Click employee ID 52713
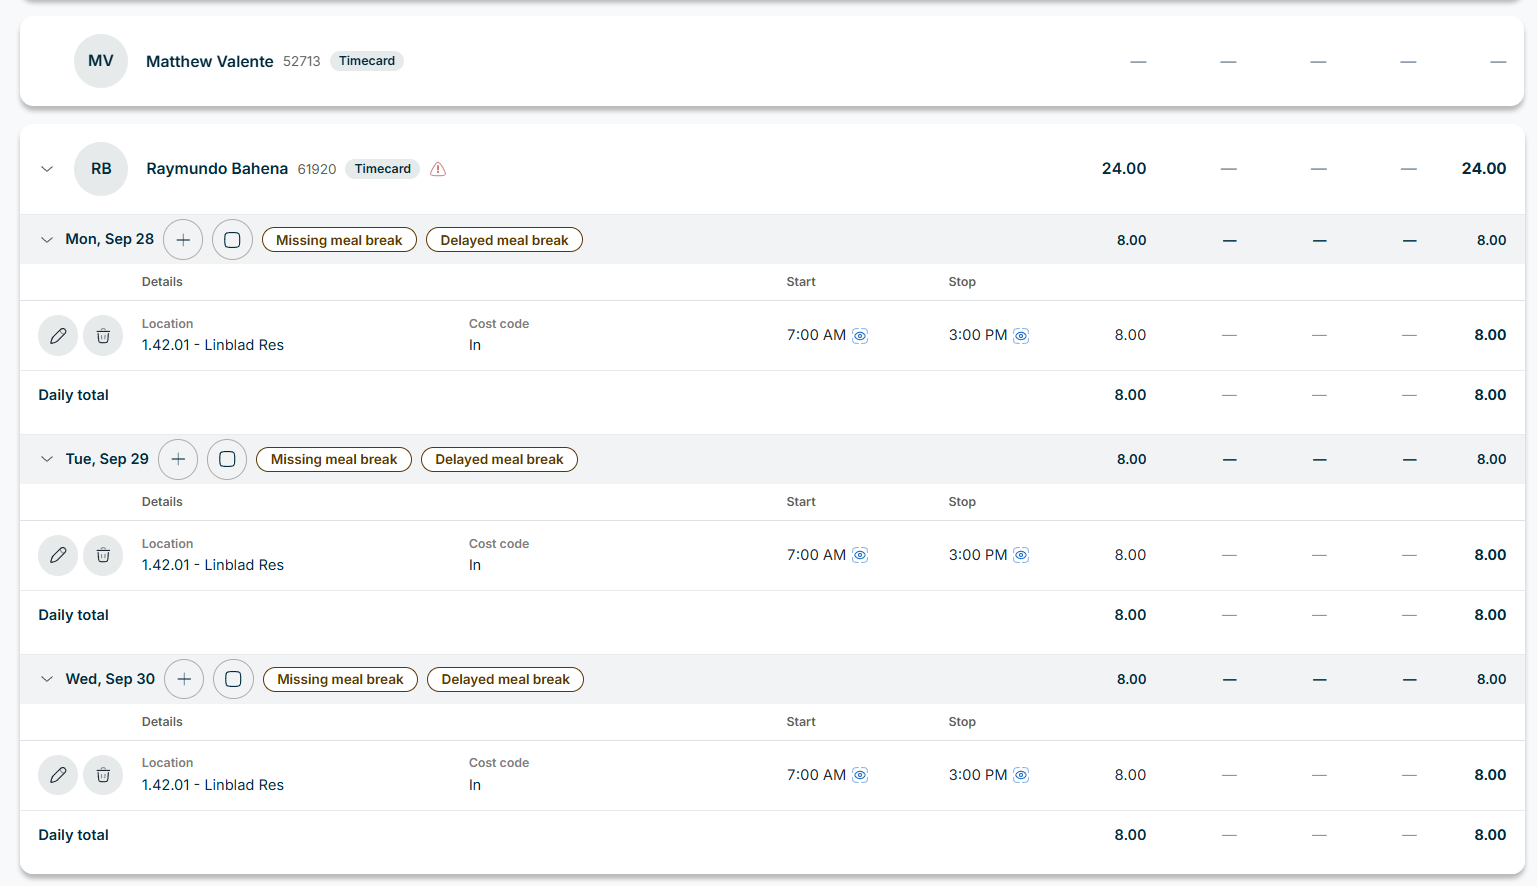This screenshot has width=1537, height=886. tap(302, 61)
